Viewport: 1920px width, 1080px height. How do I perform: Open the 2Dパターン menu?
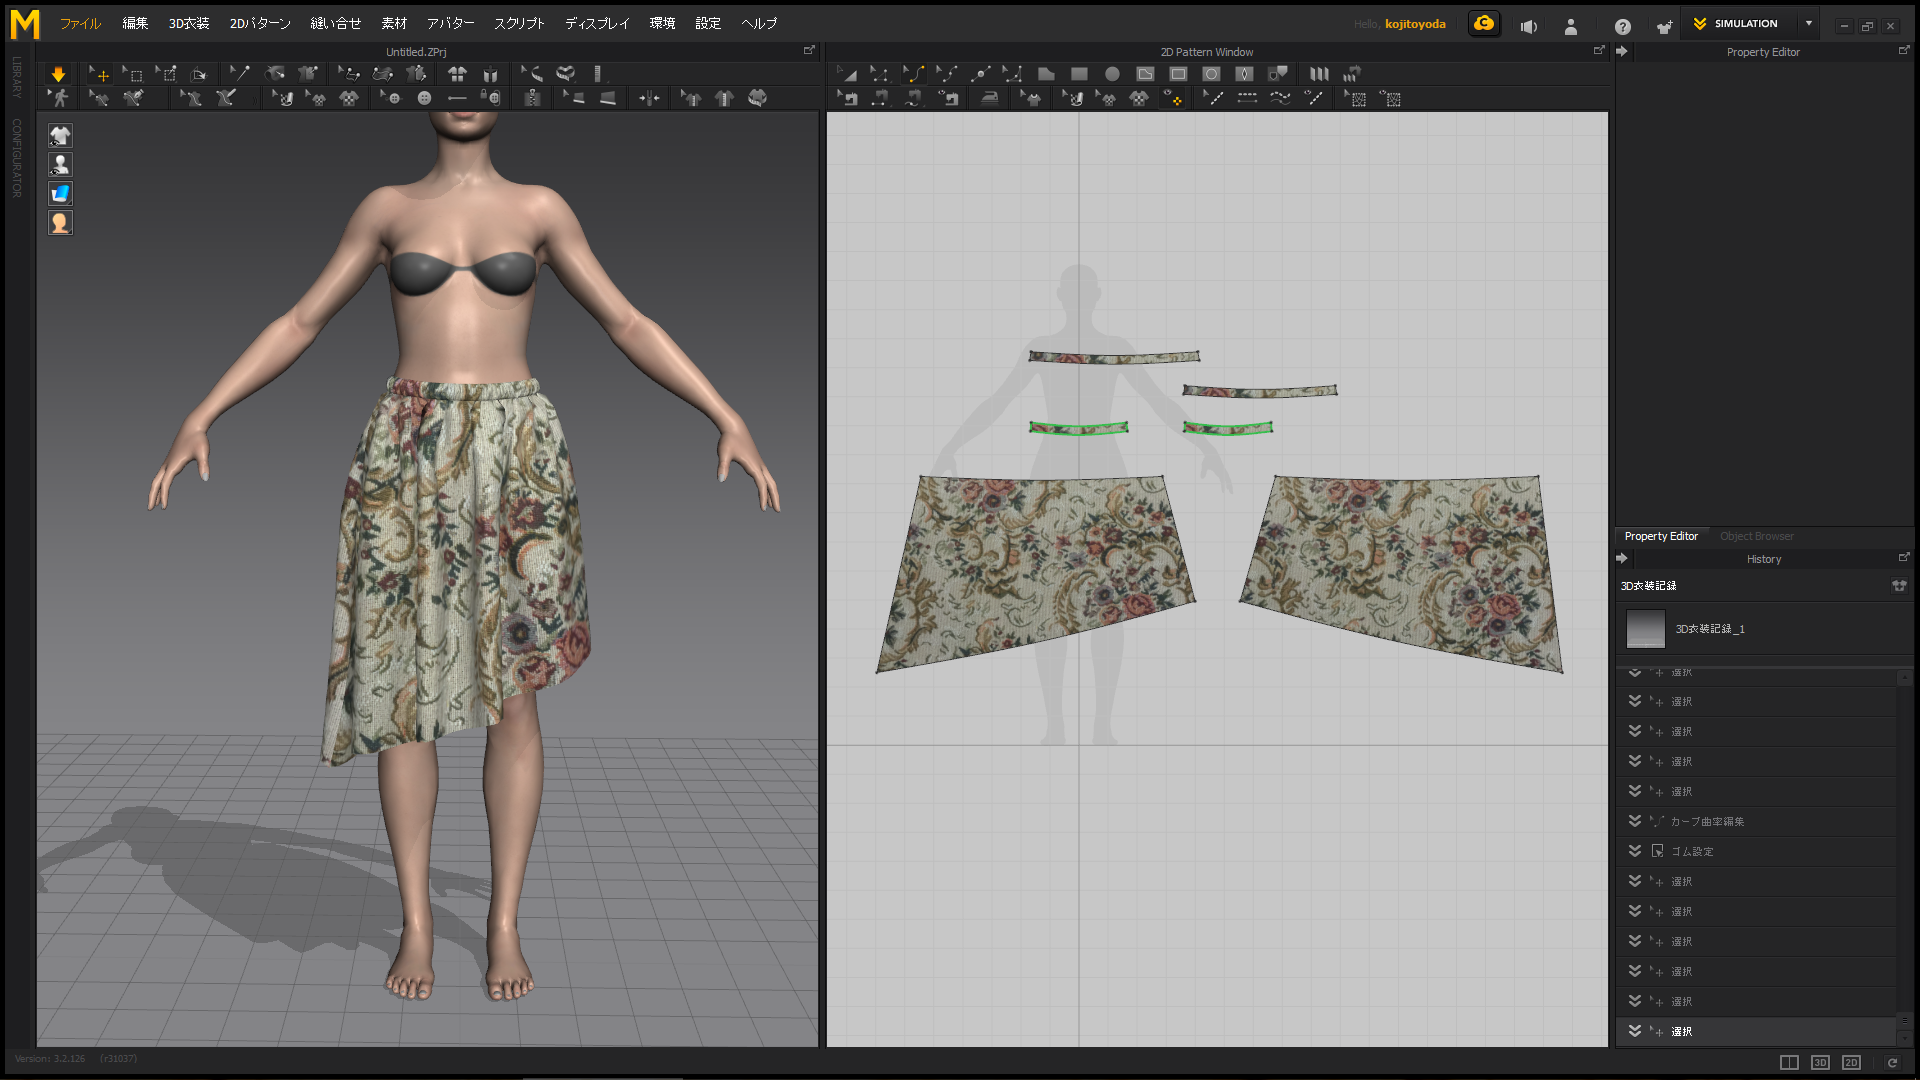260,24
